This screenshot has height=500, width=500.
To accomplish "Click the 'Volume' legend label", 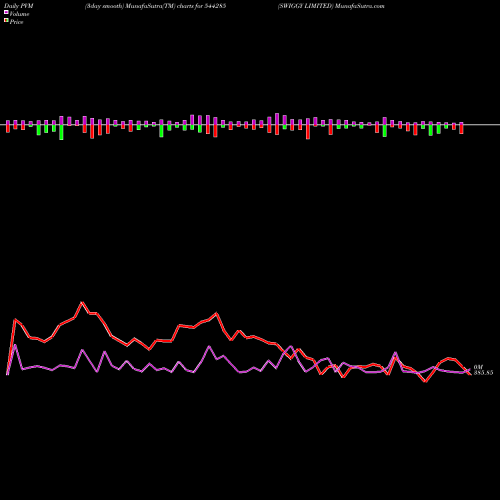I will point(19,14).
